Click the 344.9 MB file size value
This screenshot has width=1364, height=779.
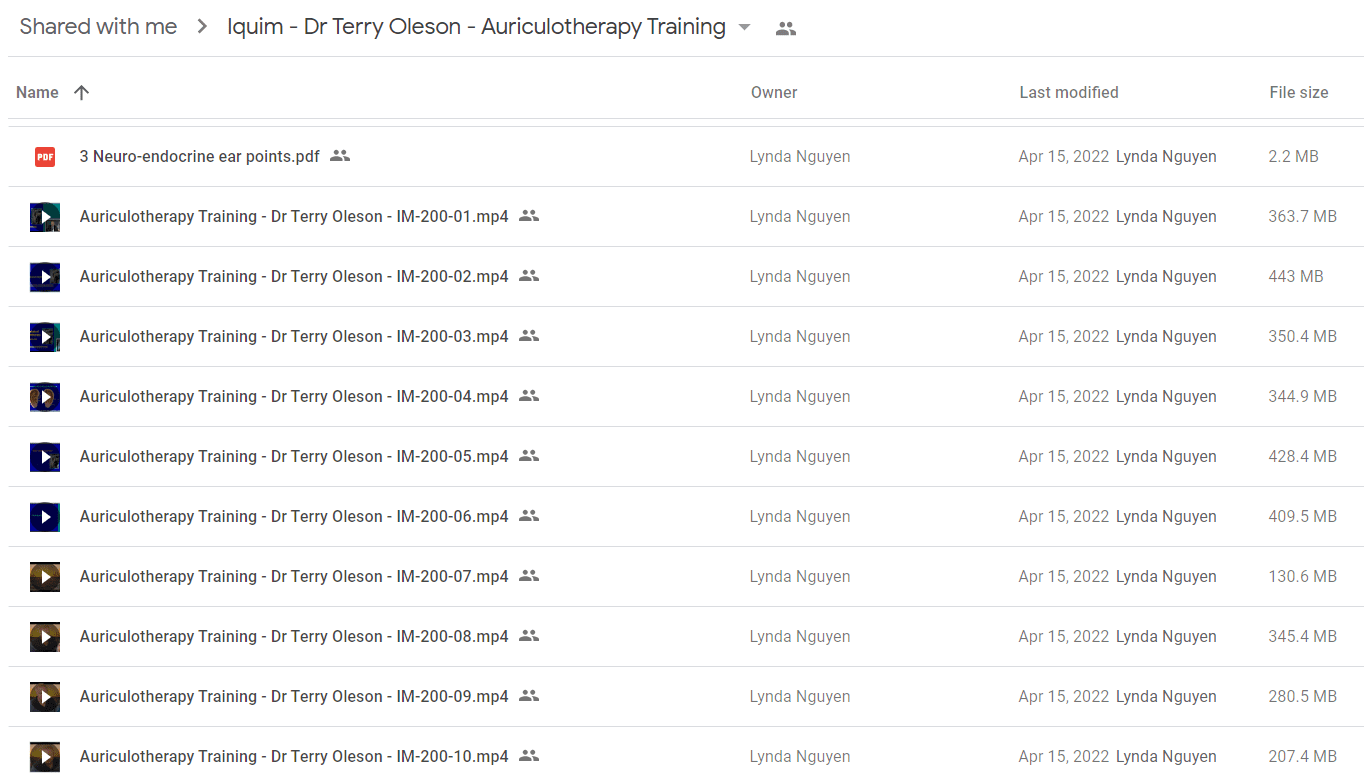pyautogui.click(x=1302, y=396)
